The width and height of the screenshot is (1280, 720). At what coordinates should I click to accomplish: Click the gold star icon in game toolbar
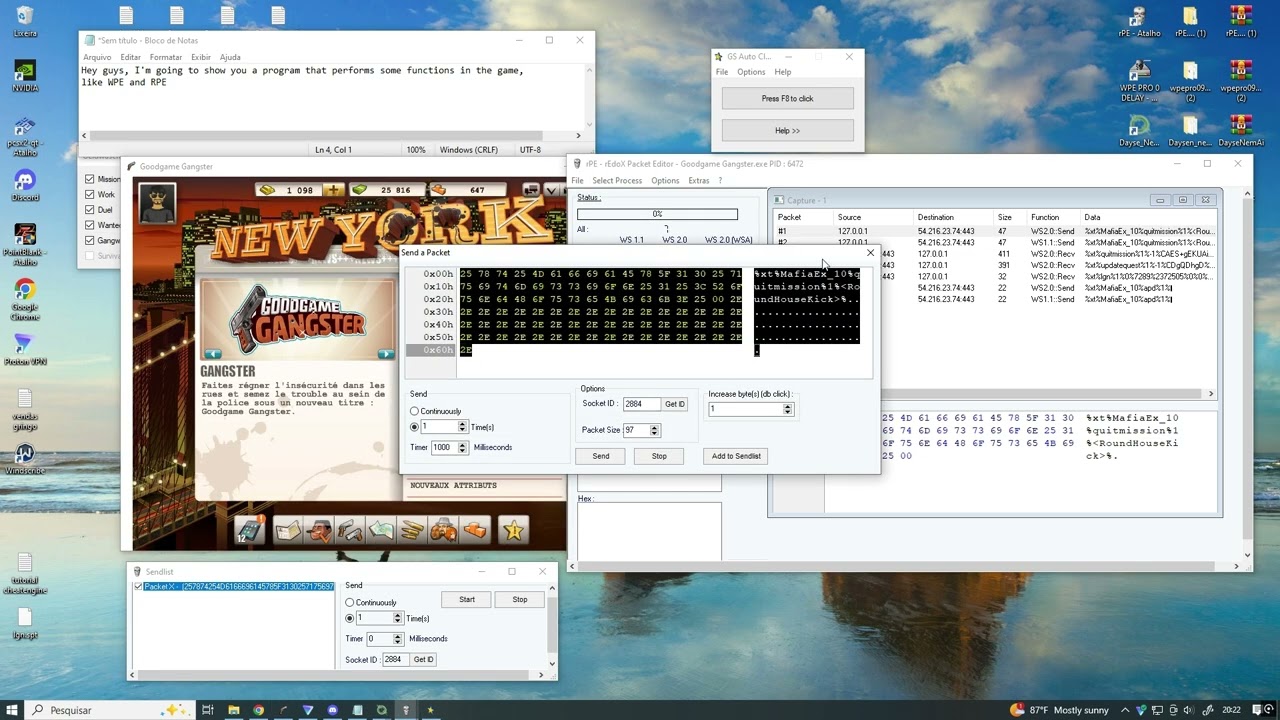click(513, 530)
